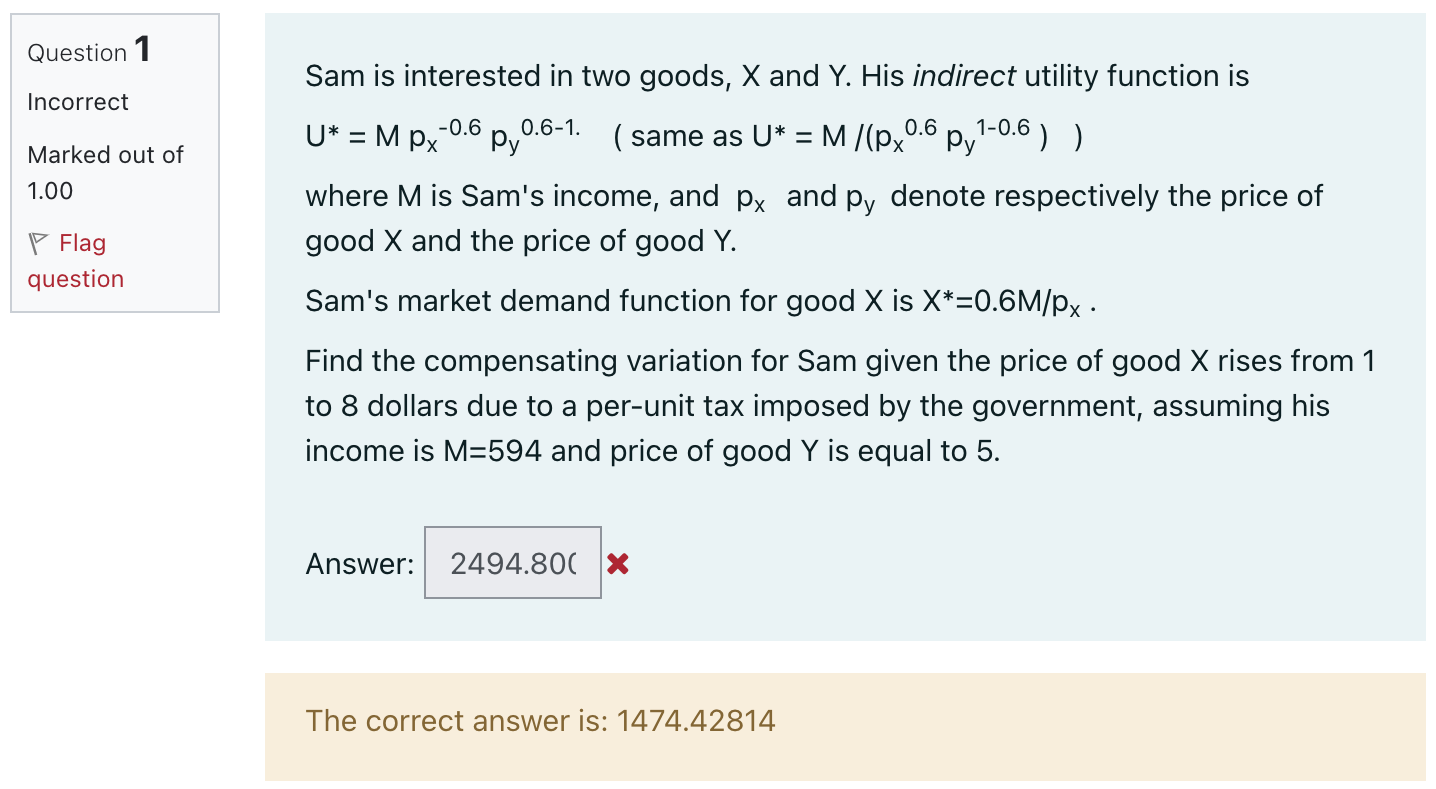Select the Question 1 heading
The image size is (1436, 789).
click(x=87, y=50)
